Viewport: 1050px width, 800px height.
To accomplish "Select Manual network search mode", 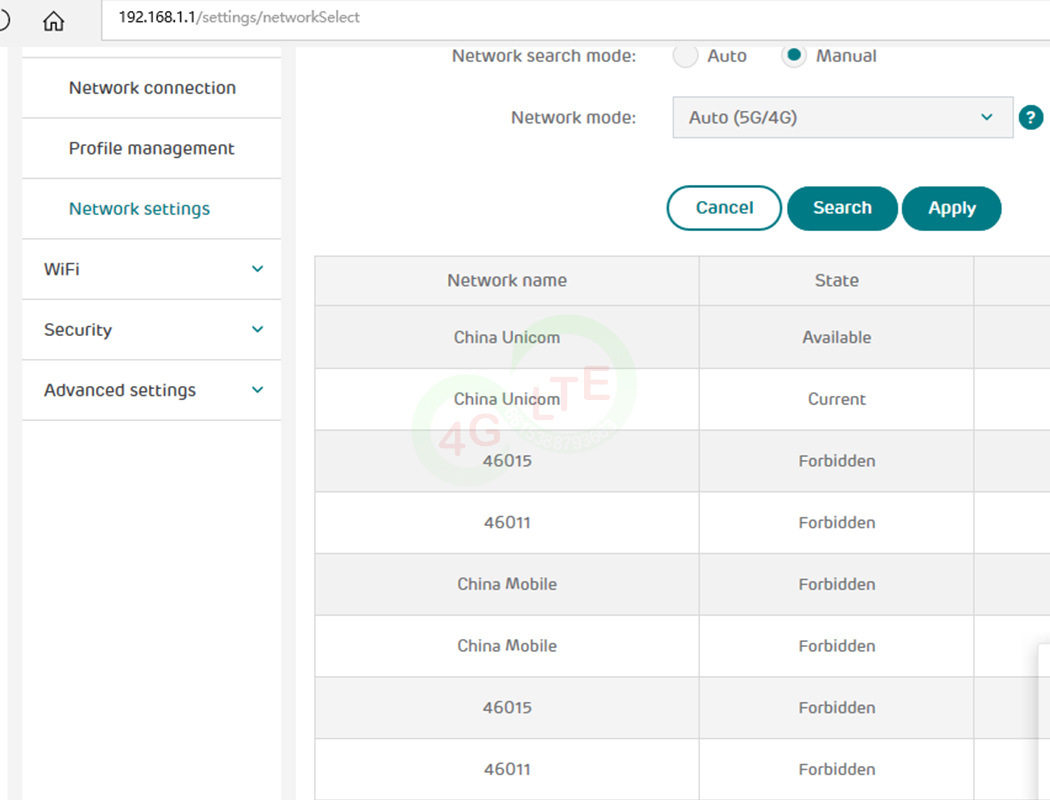I will pos(794,56).
